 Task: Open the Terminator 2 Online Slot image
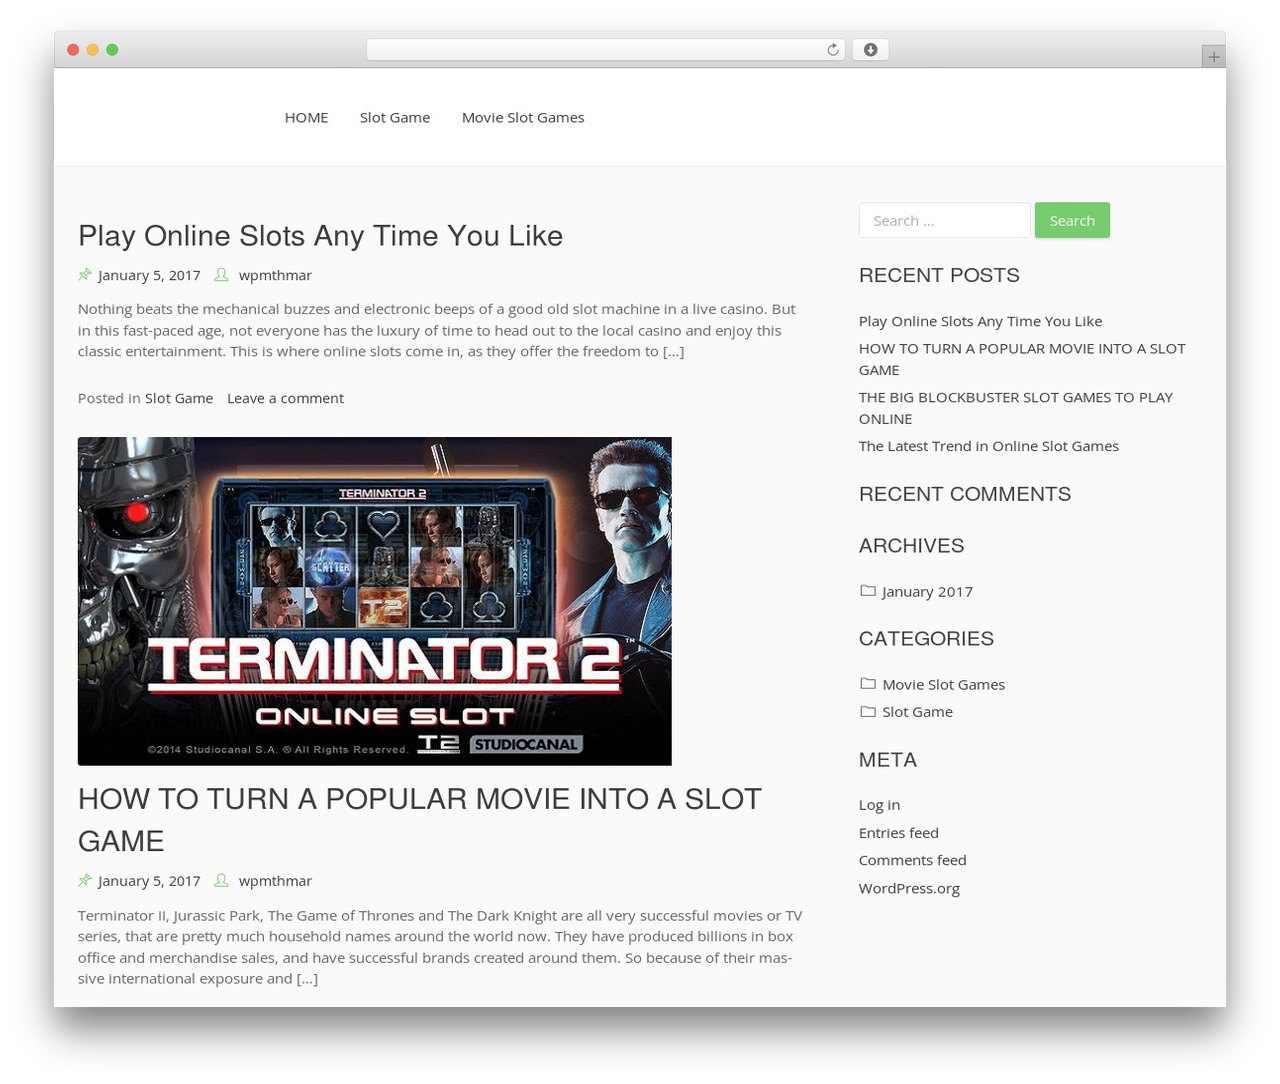[x=375, y=601]
